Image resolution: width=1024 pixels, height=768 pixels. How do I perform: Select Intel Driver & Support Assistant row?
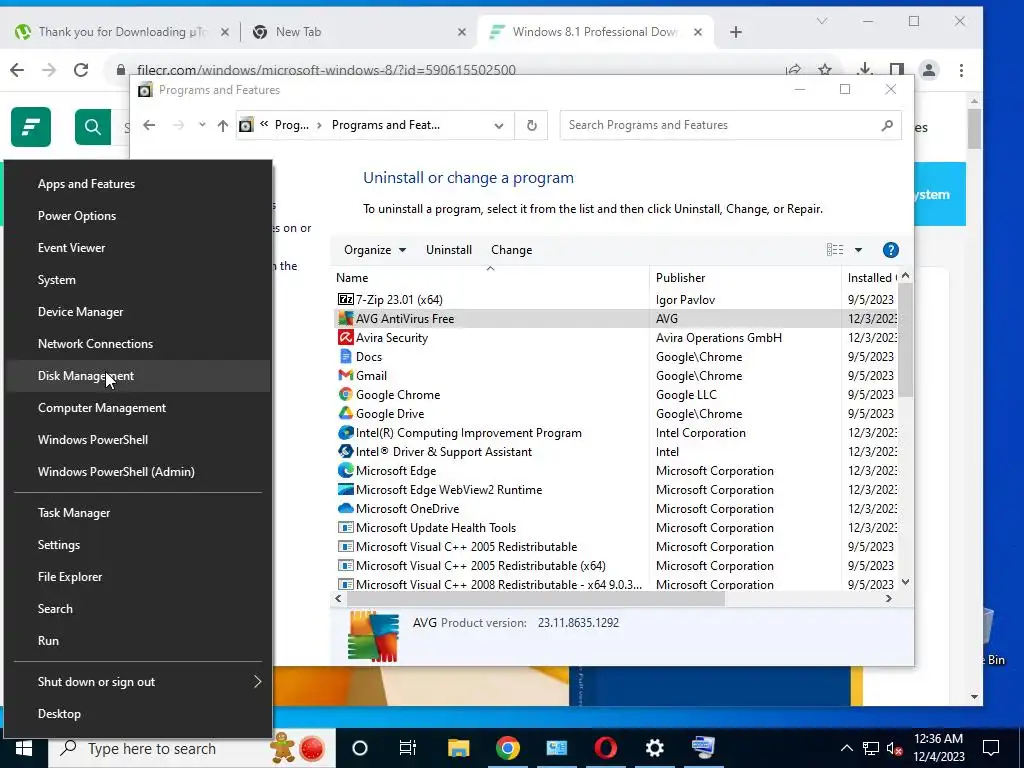pos(615,451)
